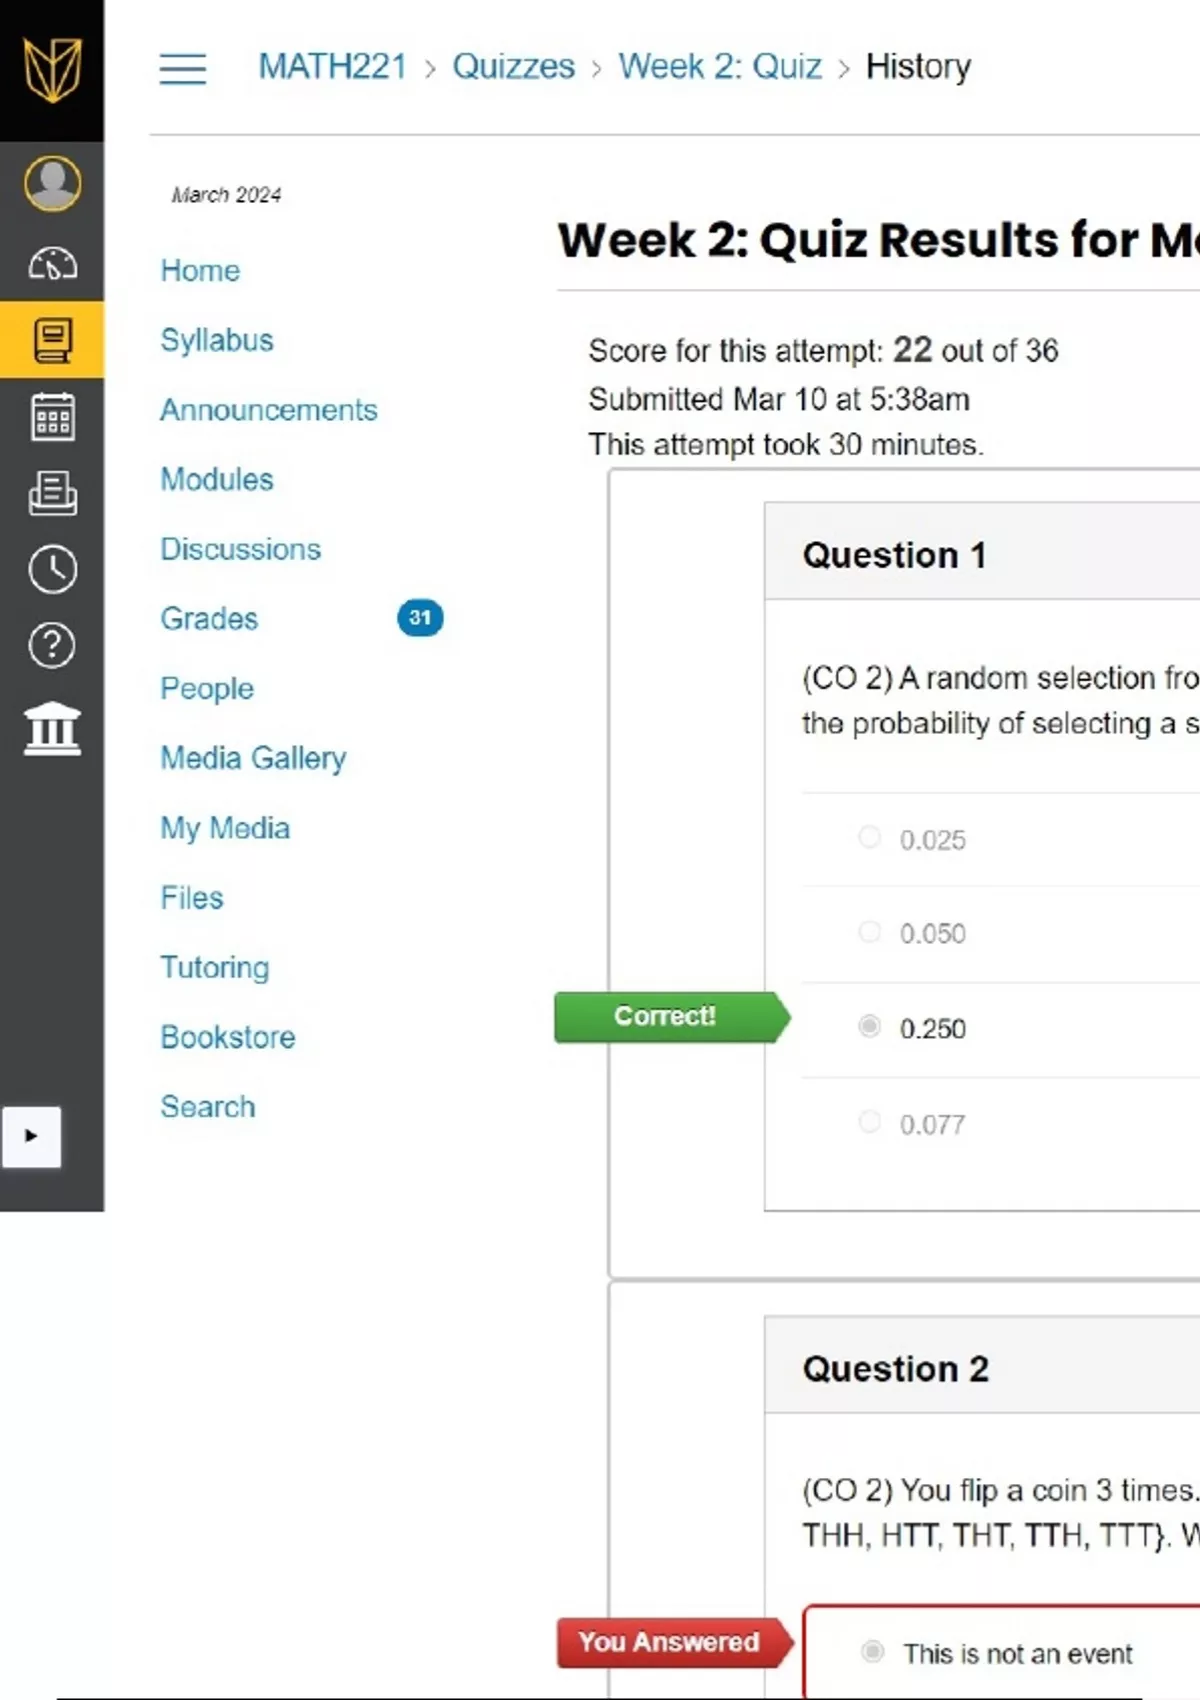Open the History clock icon
The height and width of the screenshot is (1700, 1200).
pos(52,569)
